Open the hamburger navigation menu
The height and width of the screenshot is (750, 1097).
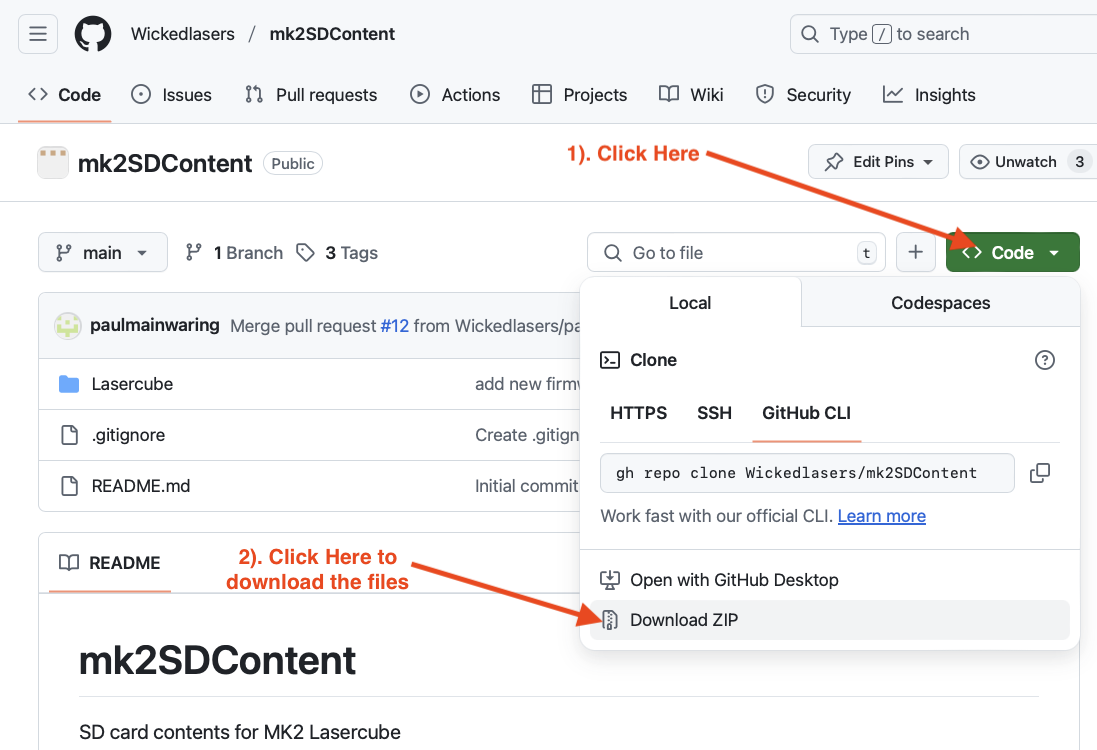[38, 34]
